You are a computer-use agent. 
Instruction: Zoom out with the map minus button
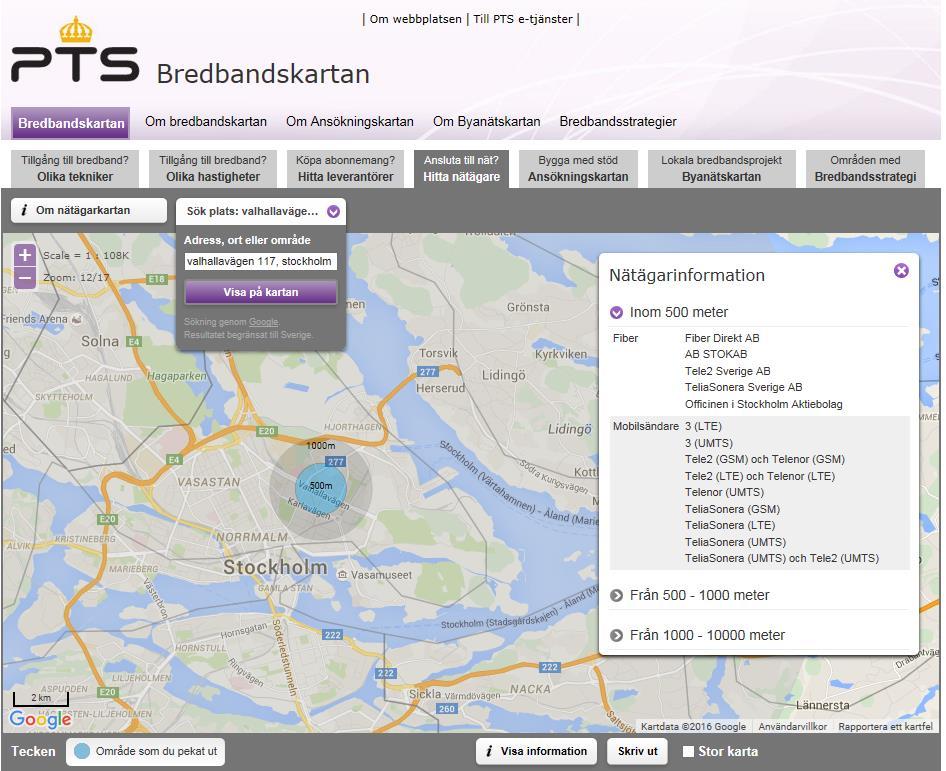click(x=25, y=278)
